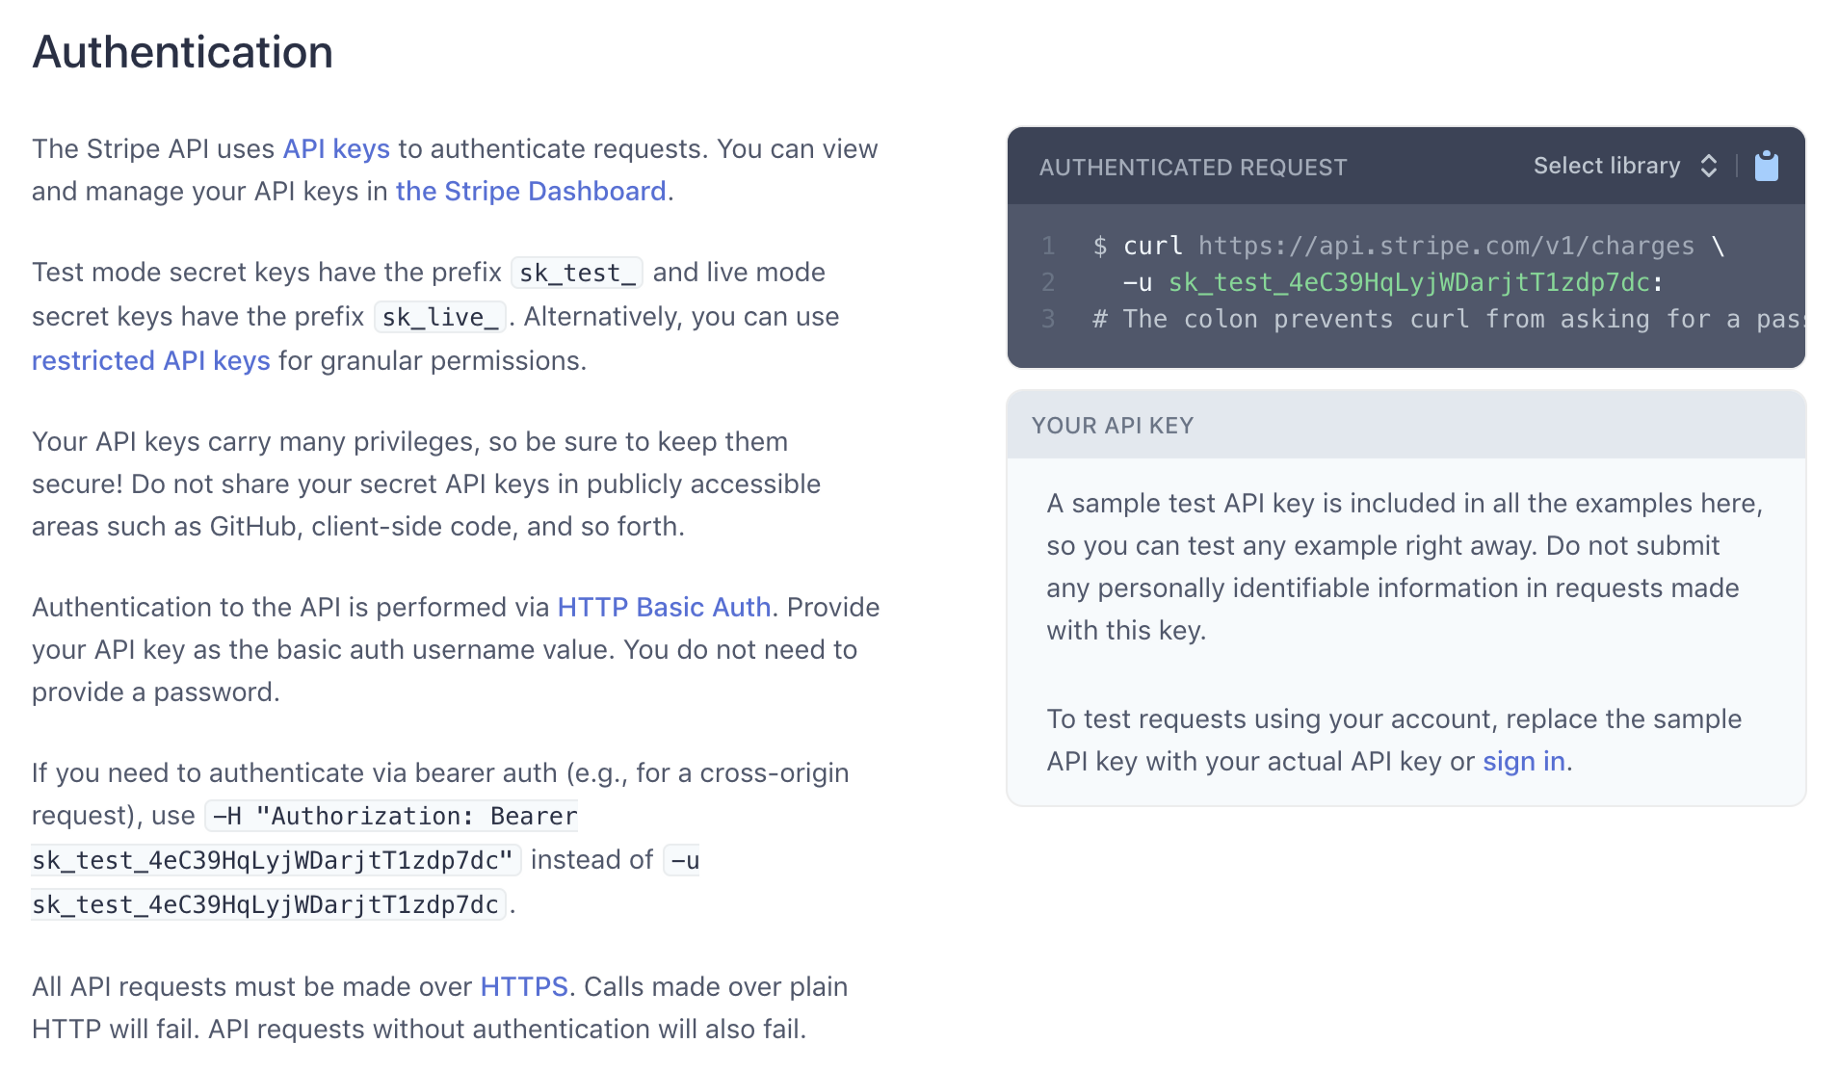Click the sk_live_ prefix code snippet
1838x1069 pixels.
(440, 317)
